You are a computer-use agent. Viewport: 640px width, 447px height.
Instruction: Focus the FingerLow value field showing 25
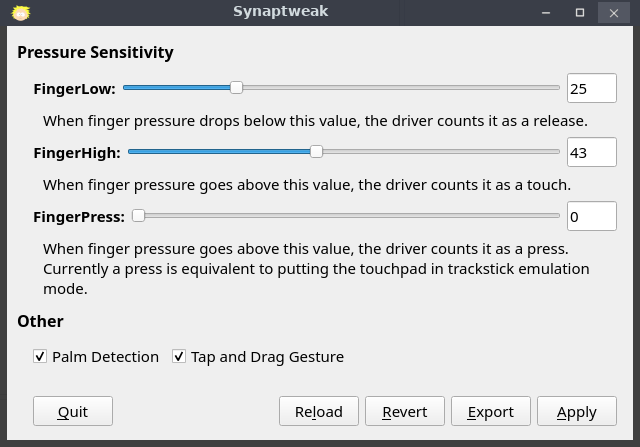(x=590, y=88)
